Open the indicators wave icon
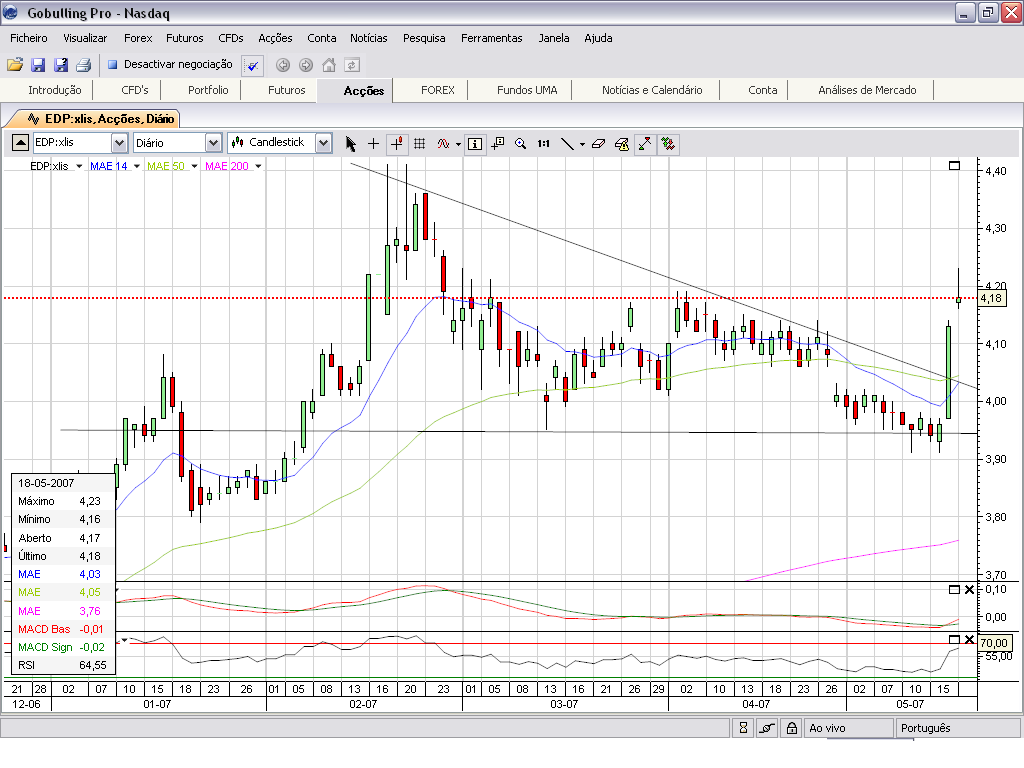This screenshot has height=768, width=1024. click(x=443, y=143)
